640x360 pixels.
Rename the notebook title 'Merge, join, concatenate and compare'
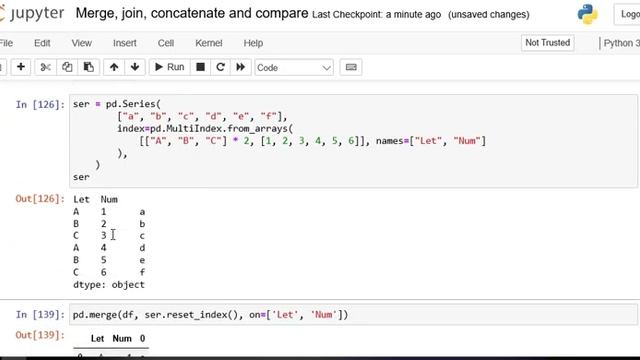(x=192, y=13)
